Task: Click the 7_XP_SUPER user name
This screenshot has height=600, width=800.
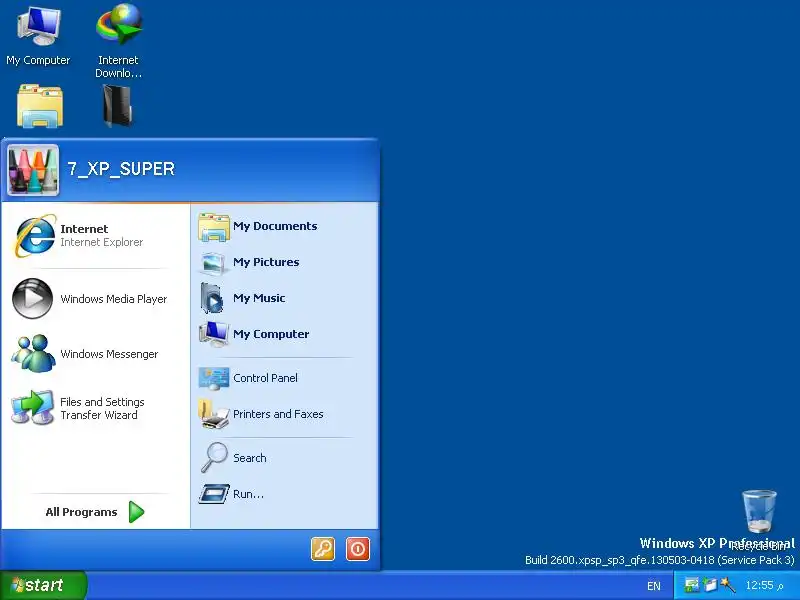Action: tap(121, 169)
